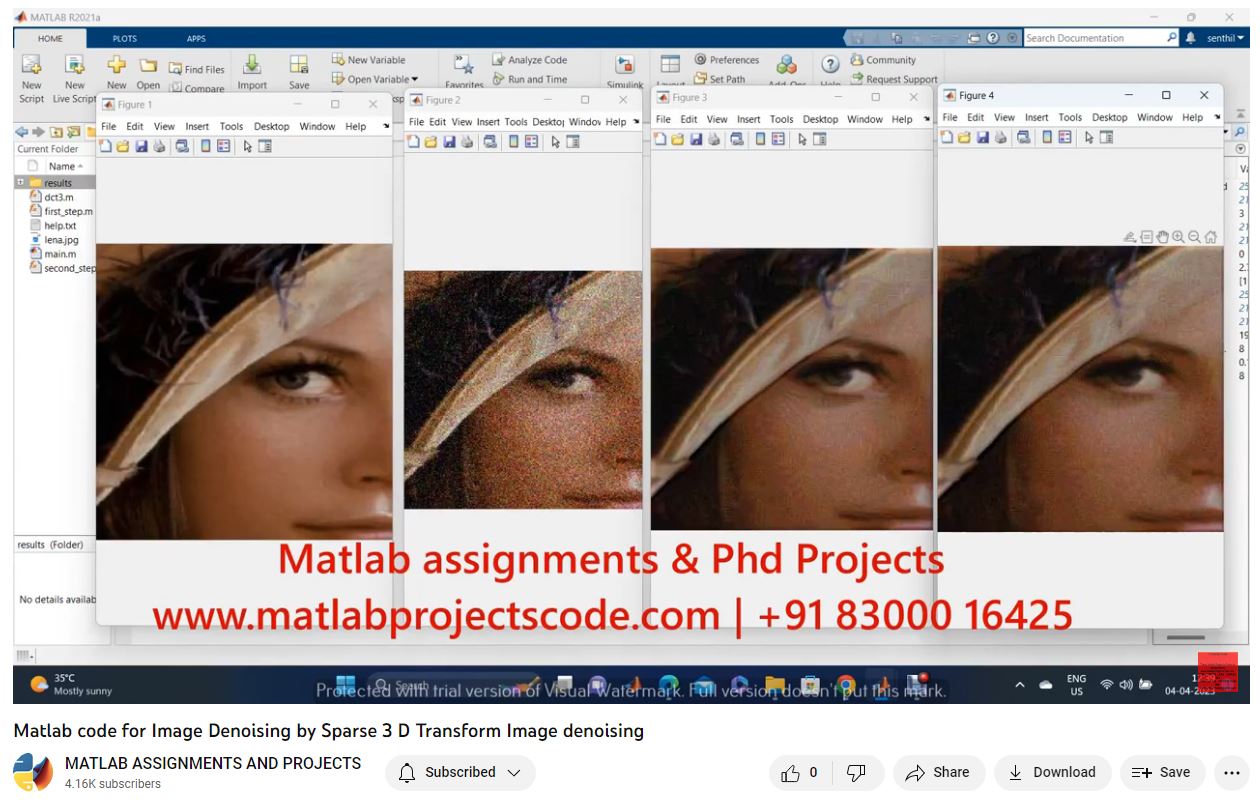The image size is (1260, 804).
Task: Click the channel avatar thumbnail
Action: (x=32, y=772)
